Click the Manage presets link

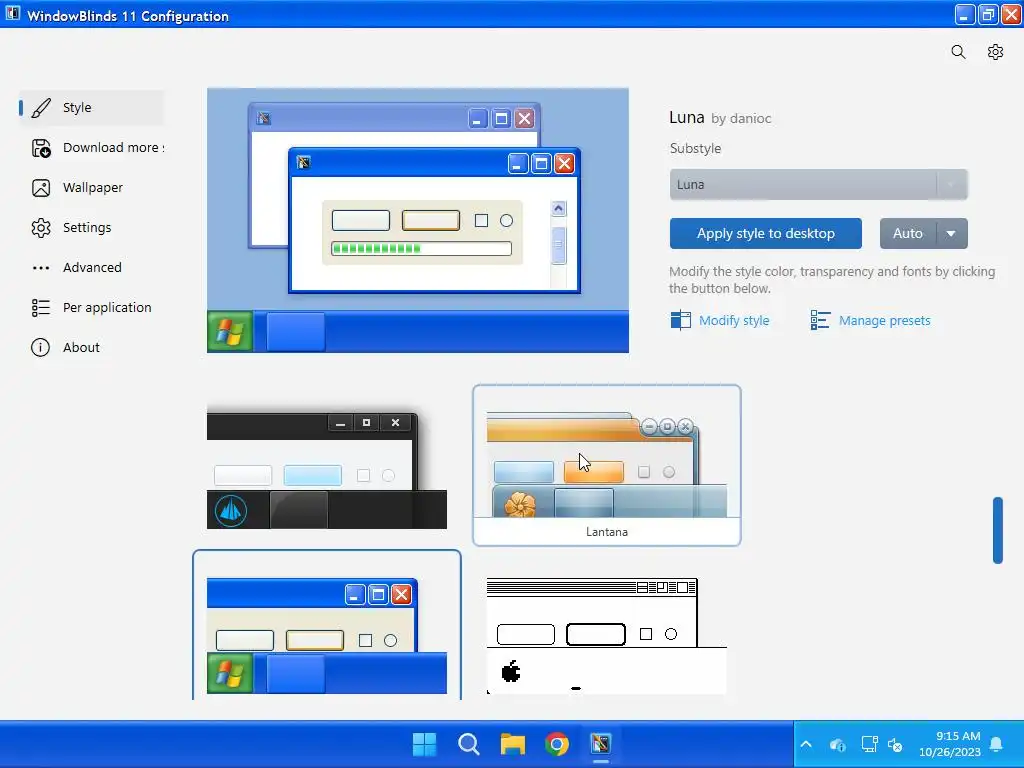pos(884,321)
